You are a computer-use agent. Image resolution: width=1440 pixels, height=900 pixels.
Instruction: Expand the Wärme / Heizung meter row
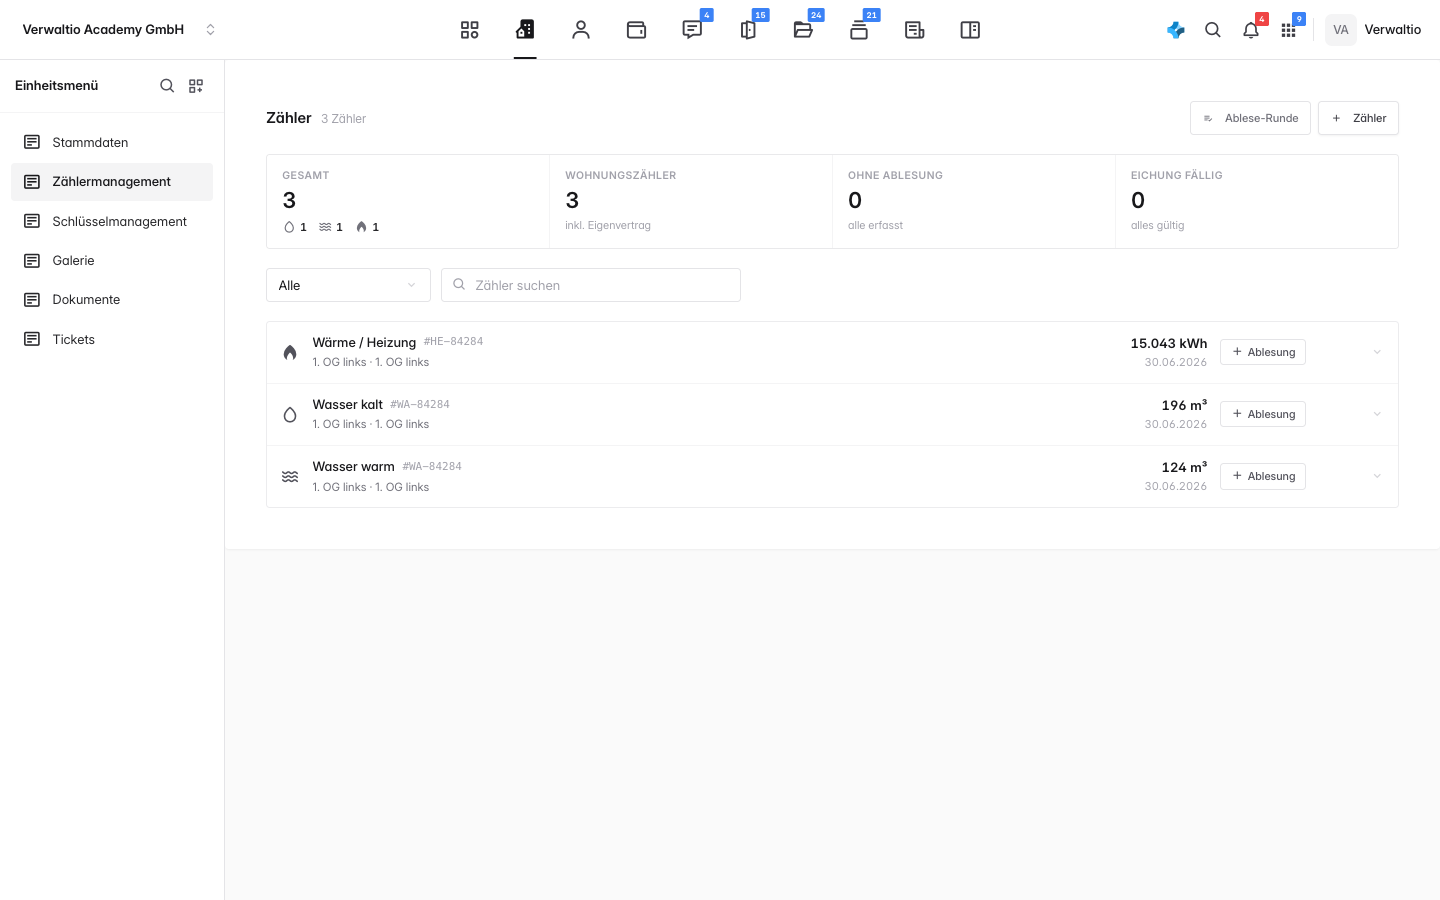pos(1377,352)
